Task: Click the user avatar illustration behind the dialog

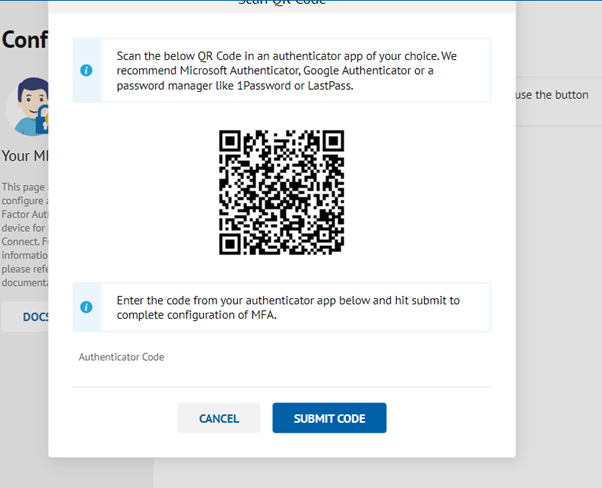Action: click(26, 106)
